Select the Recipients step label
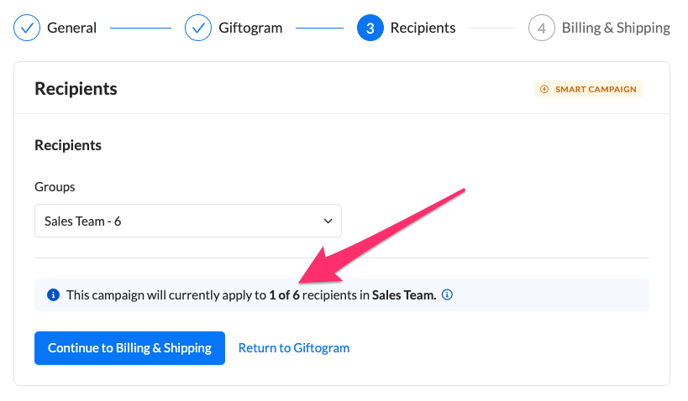The height and width of the screenshot is (401, 688). click(x=423, y=28)
